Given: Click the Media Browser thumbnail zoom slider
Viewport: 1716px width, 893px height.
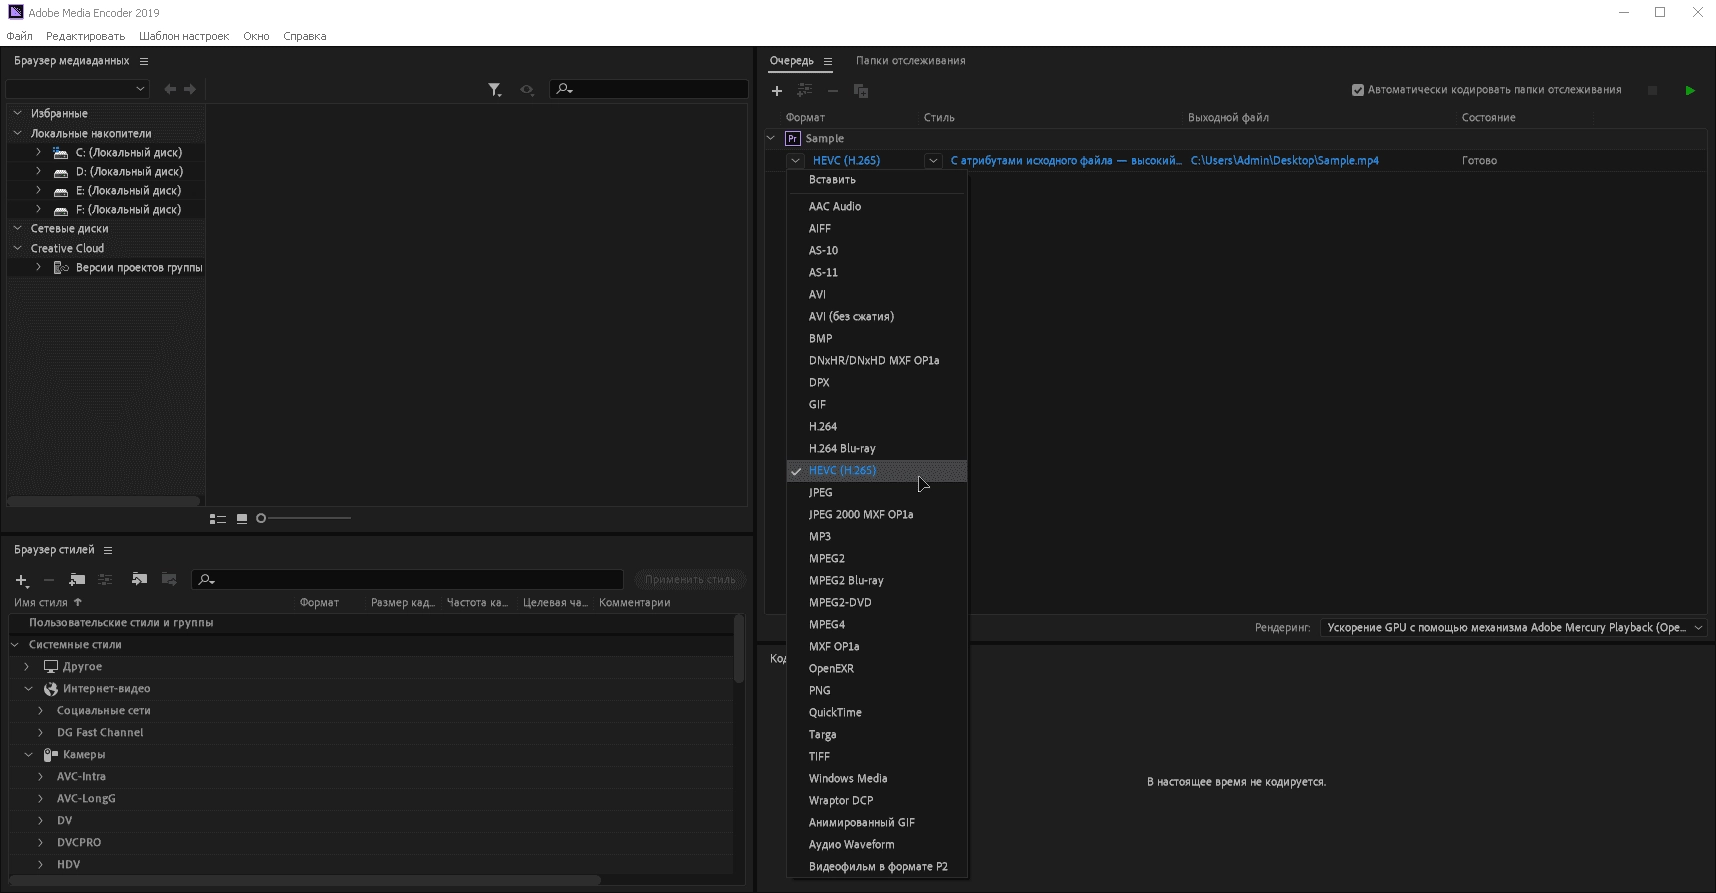Looking at the screenshot, I should 304,518.
